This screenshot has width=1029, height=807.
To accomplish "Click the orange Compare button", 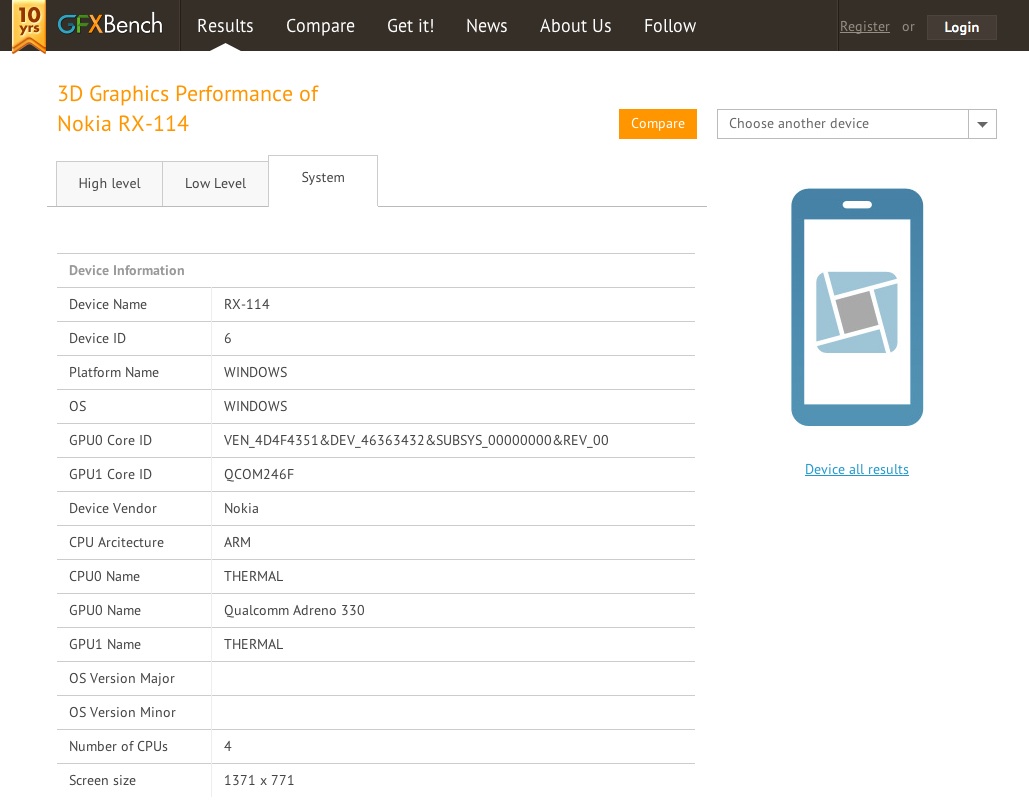I will point(657,124).
